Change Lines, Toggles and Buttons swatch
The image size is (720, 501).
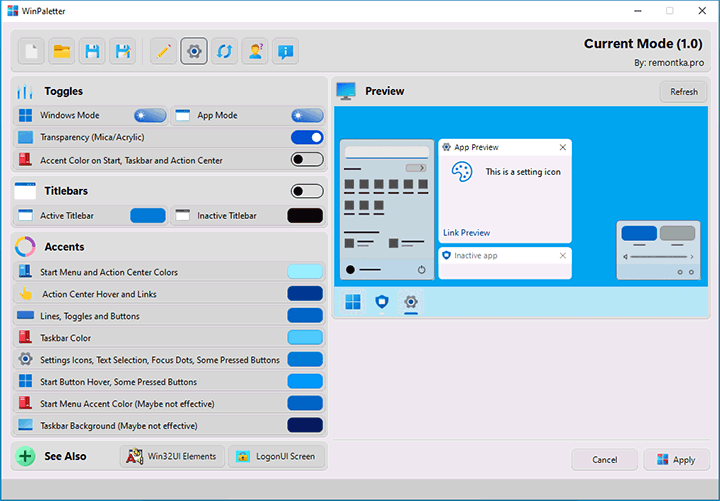coord(305,316)
